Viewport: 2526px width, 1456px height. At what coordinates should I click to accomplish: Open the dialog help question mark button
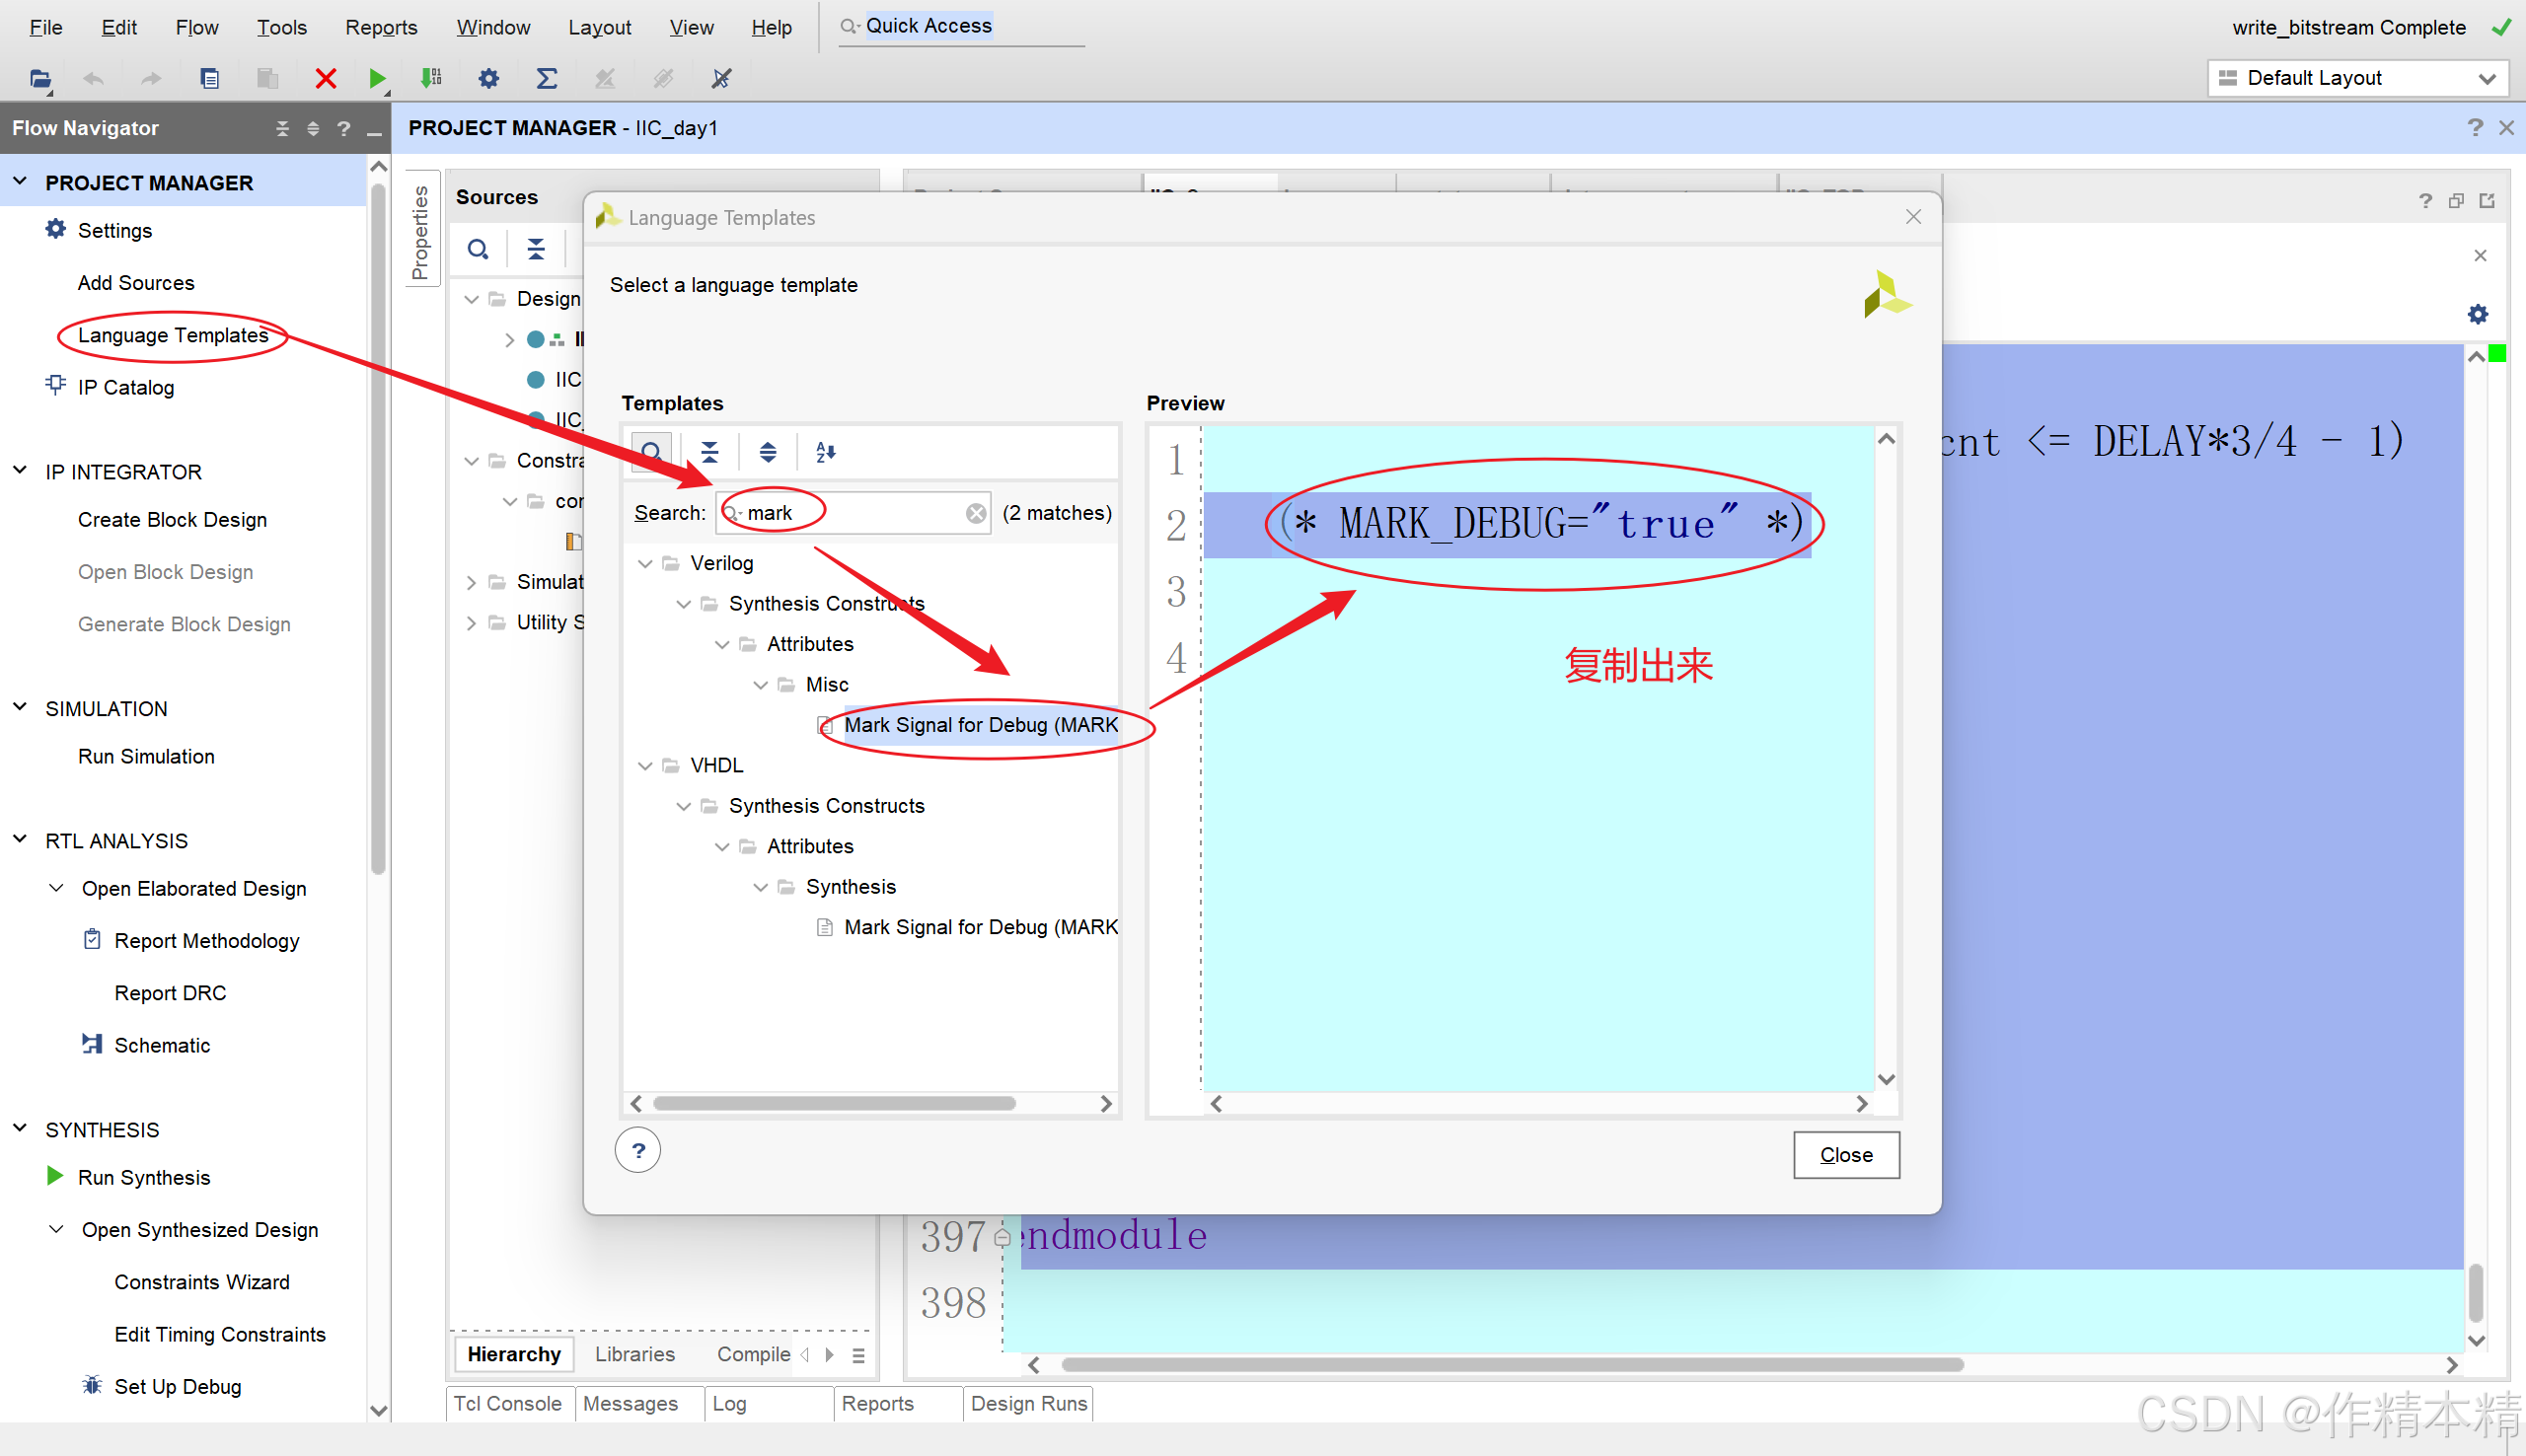tap(638, 1151)
